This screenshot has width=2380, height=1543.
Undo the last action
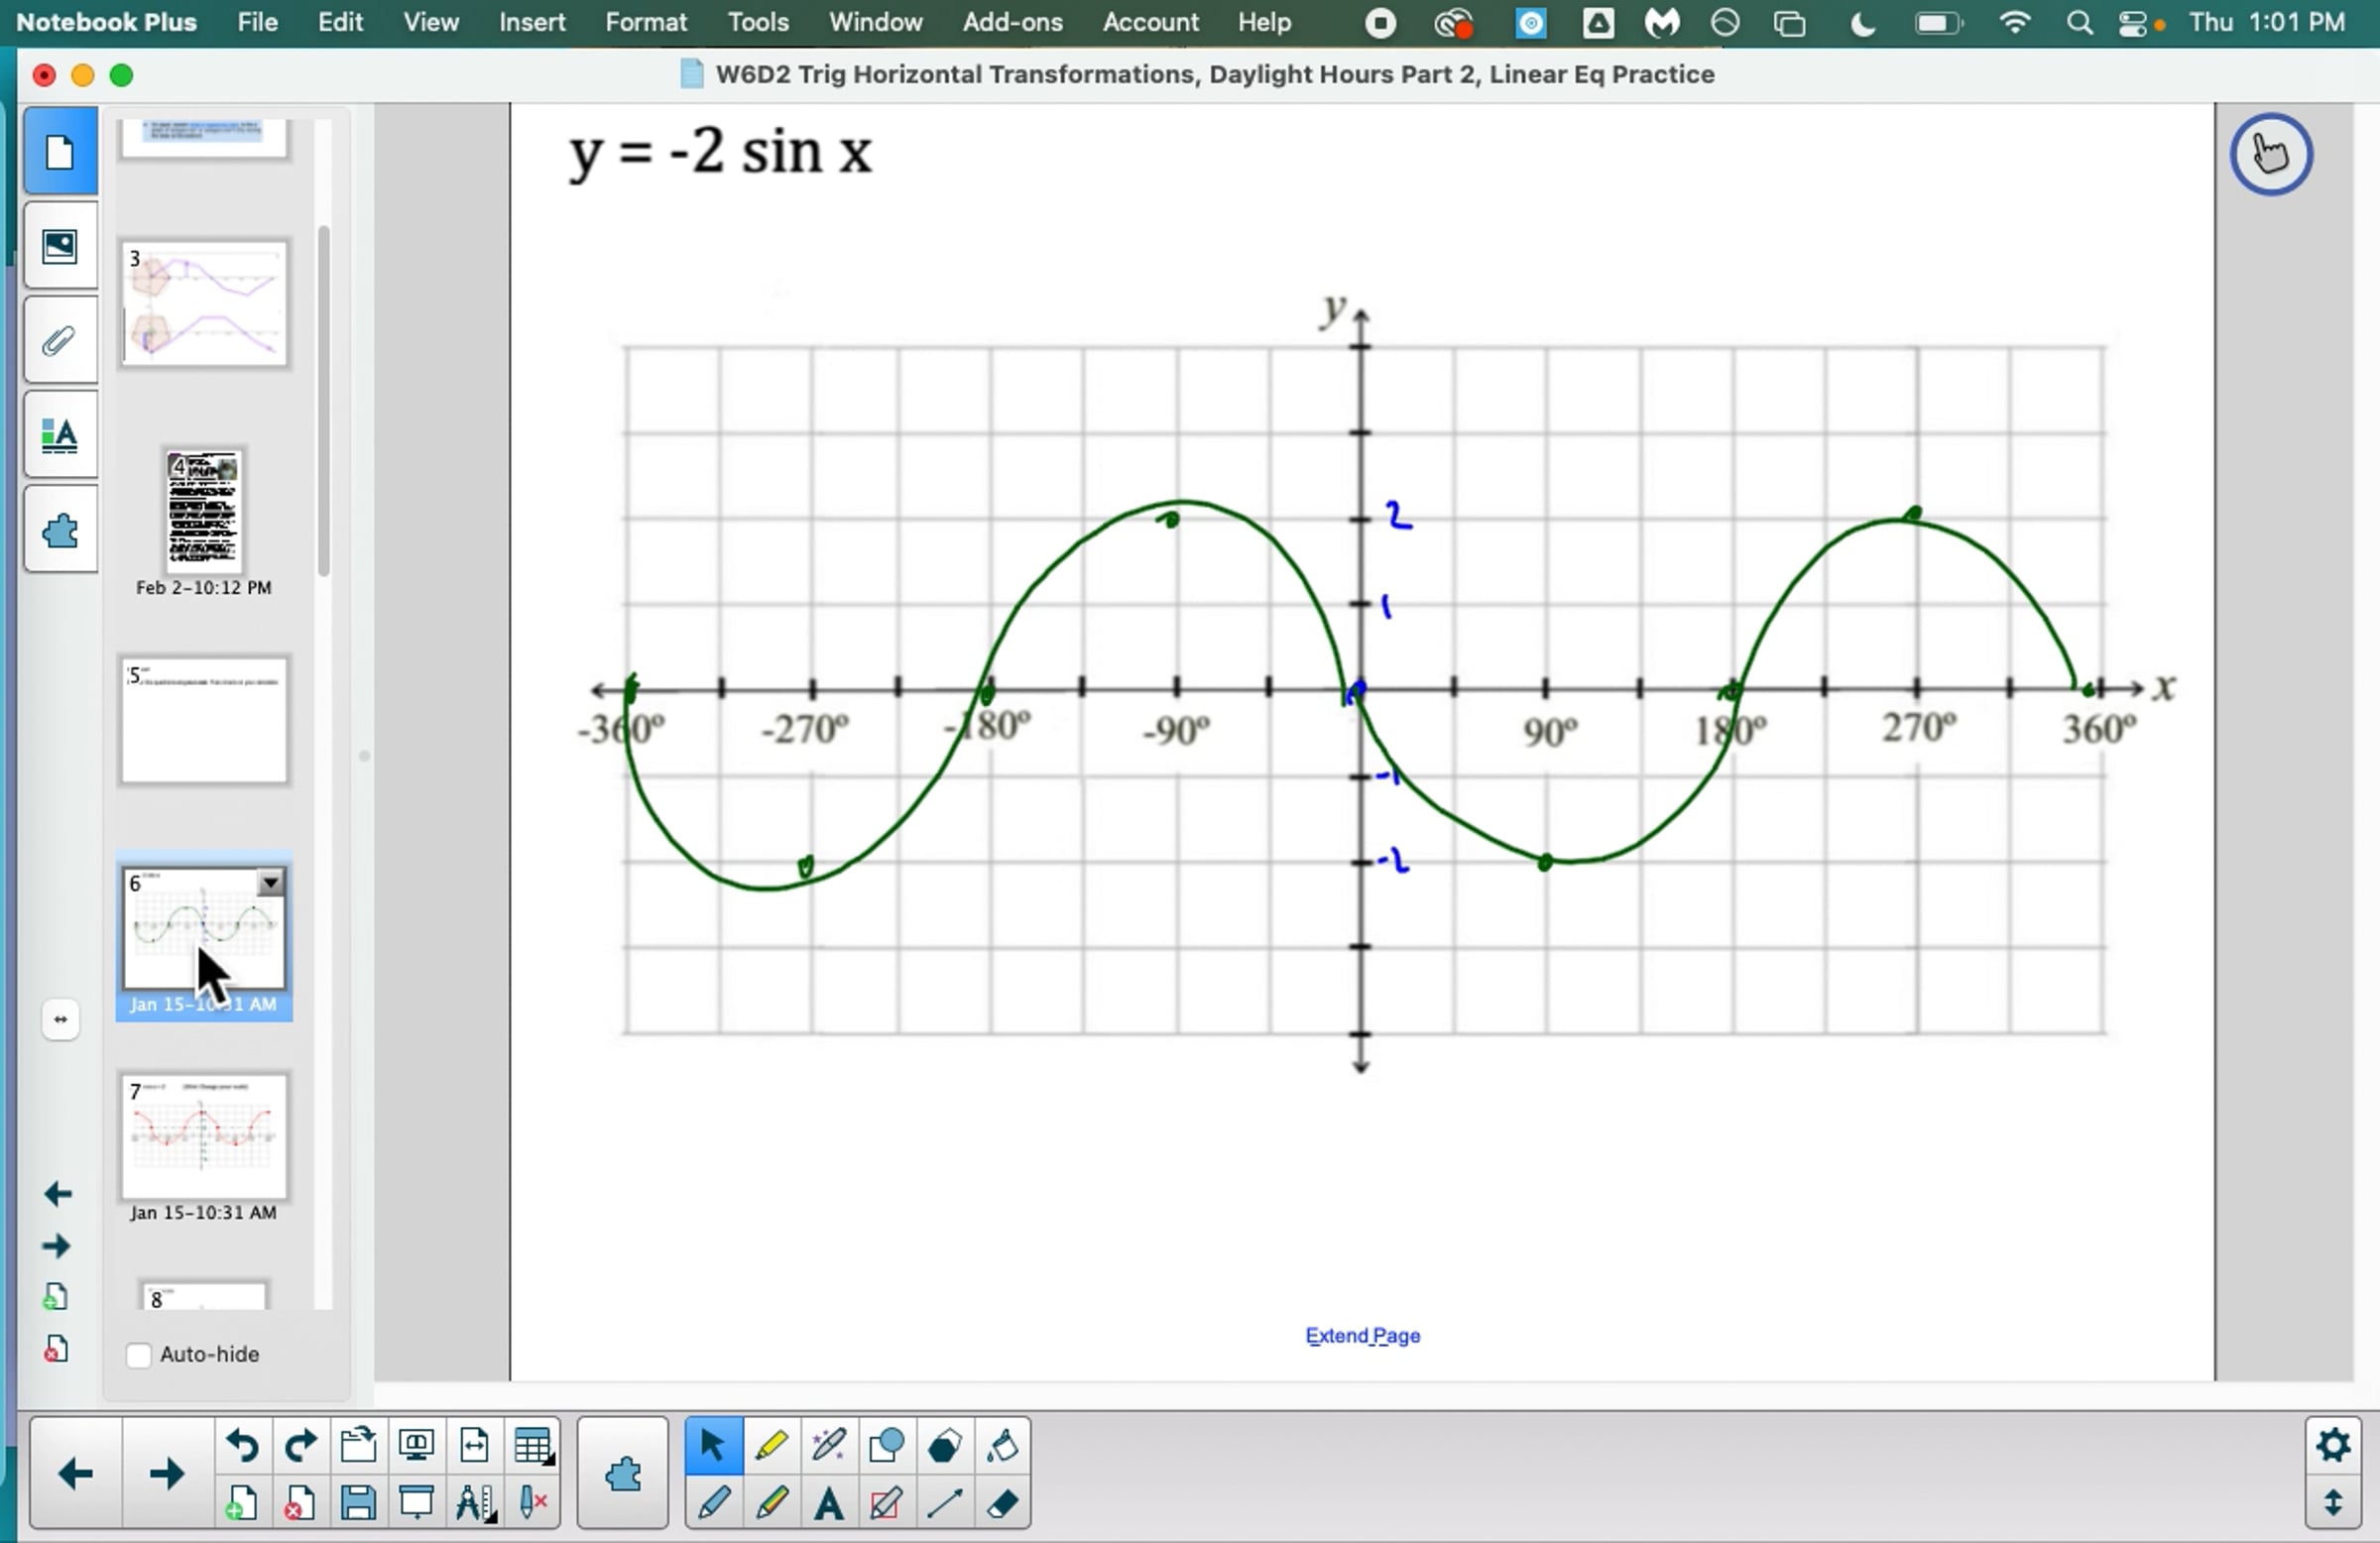click(x=242, y=1445)
